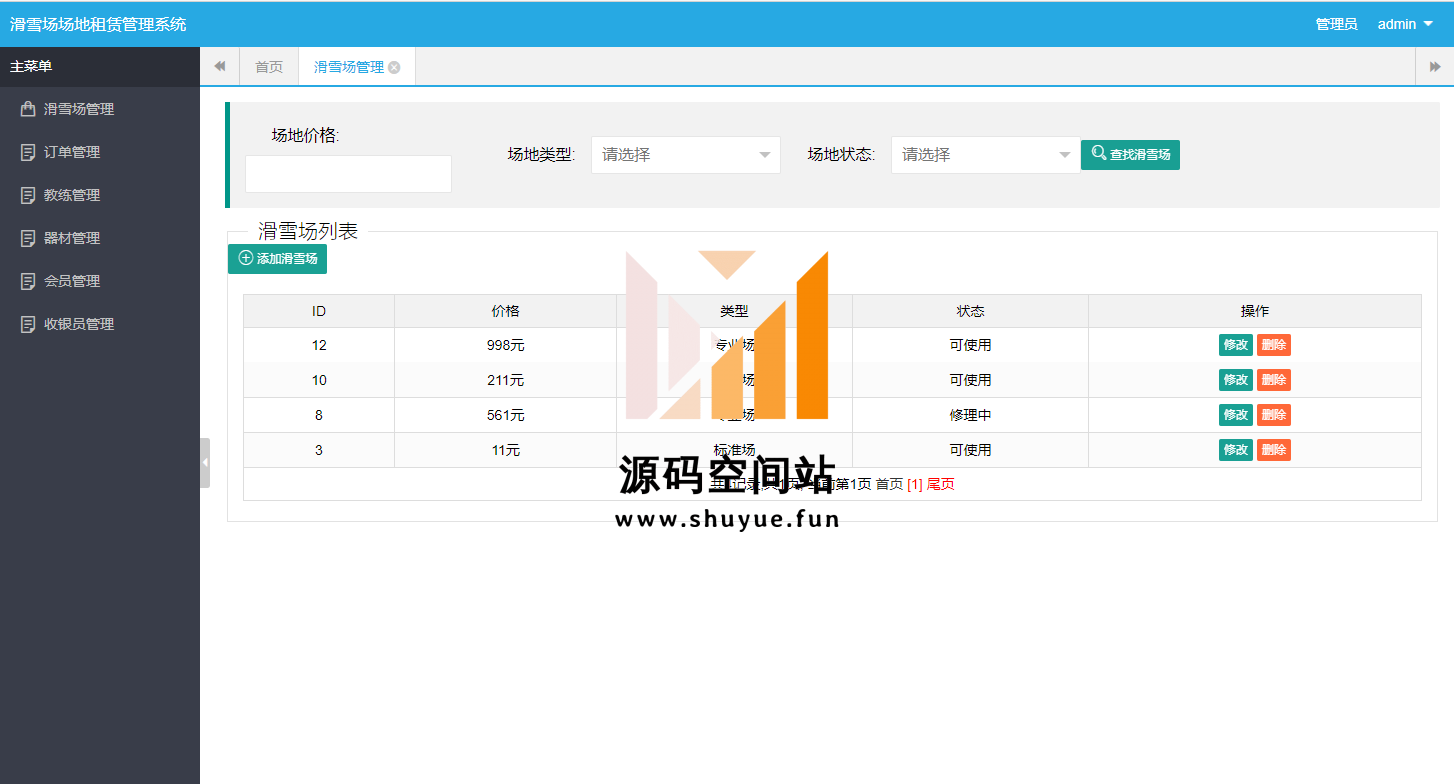The image size is (1454, 784).
Task: Expand the 场地类型 dropdown
Action: pyautogui.click(x=686, y=155)
